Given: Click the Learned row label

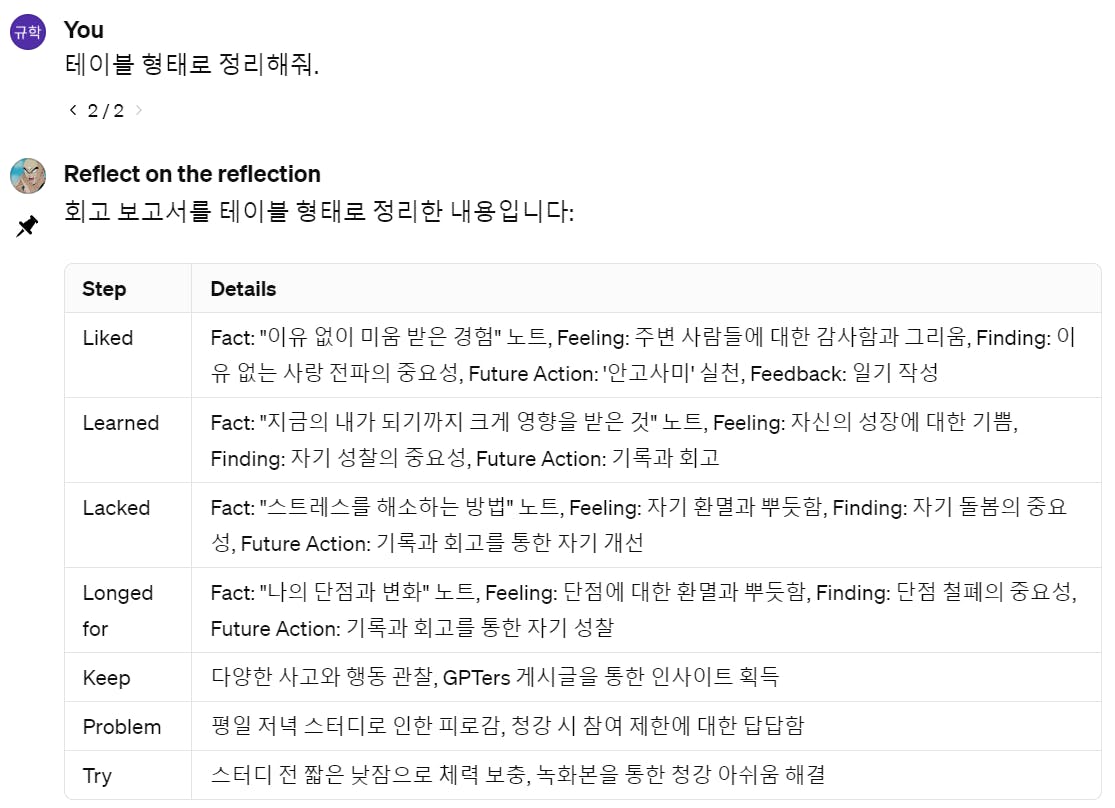Looking at the screenshot, I should coord(121,423).
